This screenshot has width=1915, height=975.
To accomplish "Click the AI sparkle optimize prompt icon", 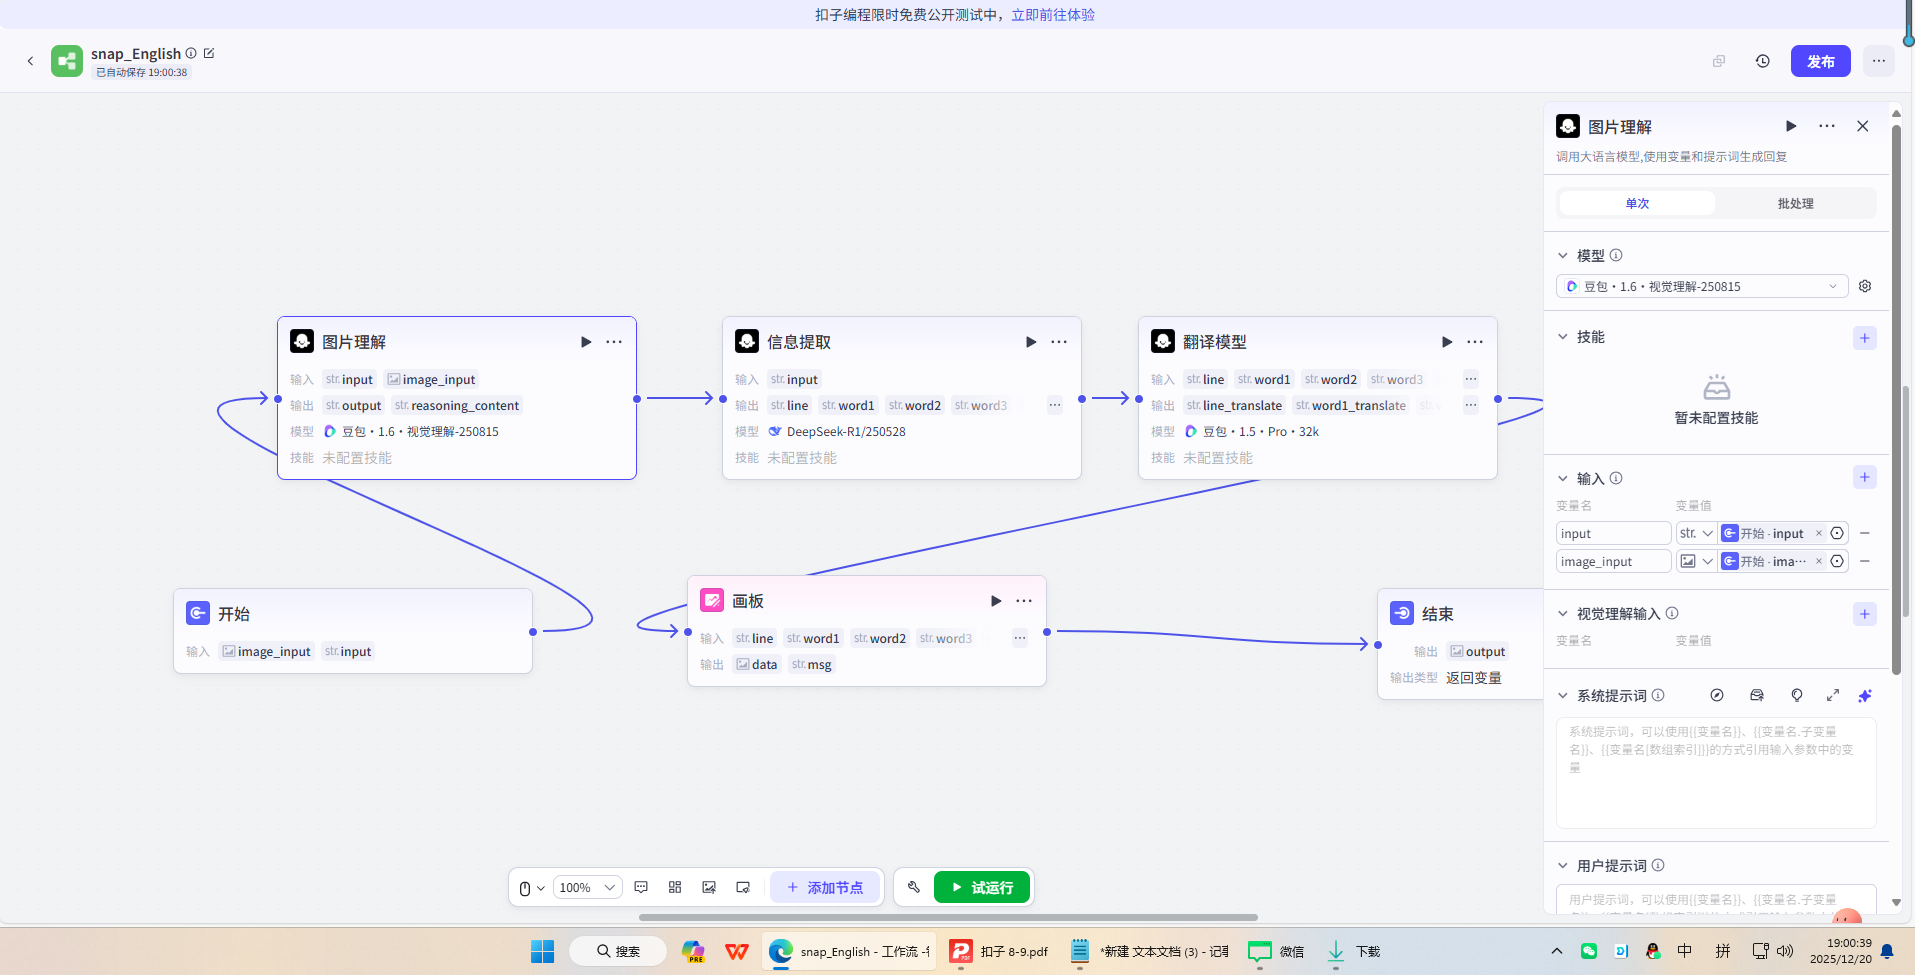I will pyautogui.click(x=1865, y=695).
